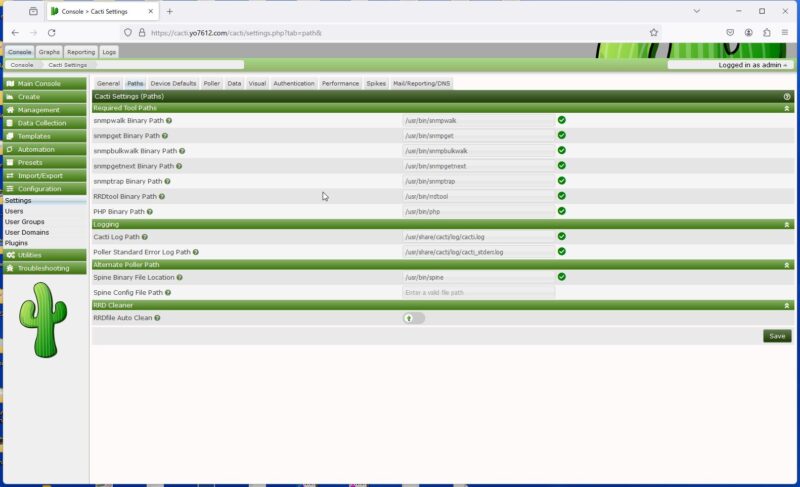Open Troubleshooting sidebar menu
Screen dimensions: 800x487
click(45, 268)
